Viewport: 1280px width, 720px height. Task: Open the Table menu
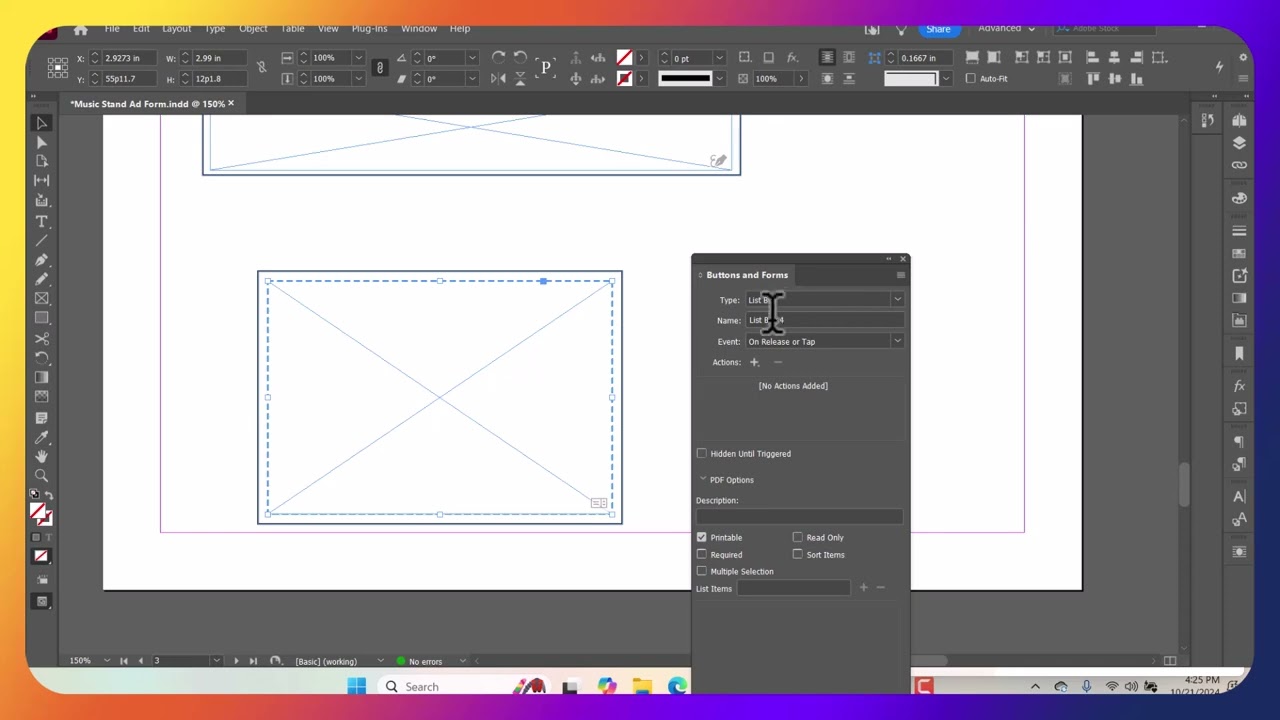[292, 29]
